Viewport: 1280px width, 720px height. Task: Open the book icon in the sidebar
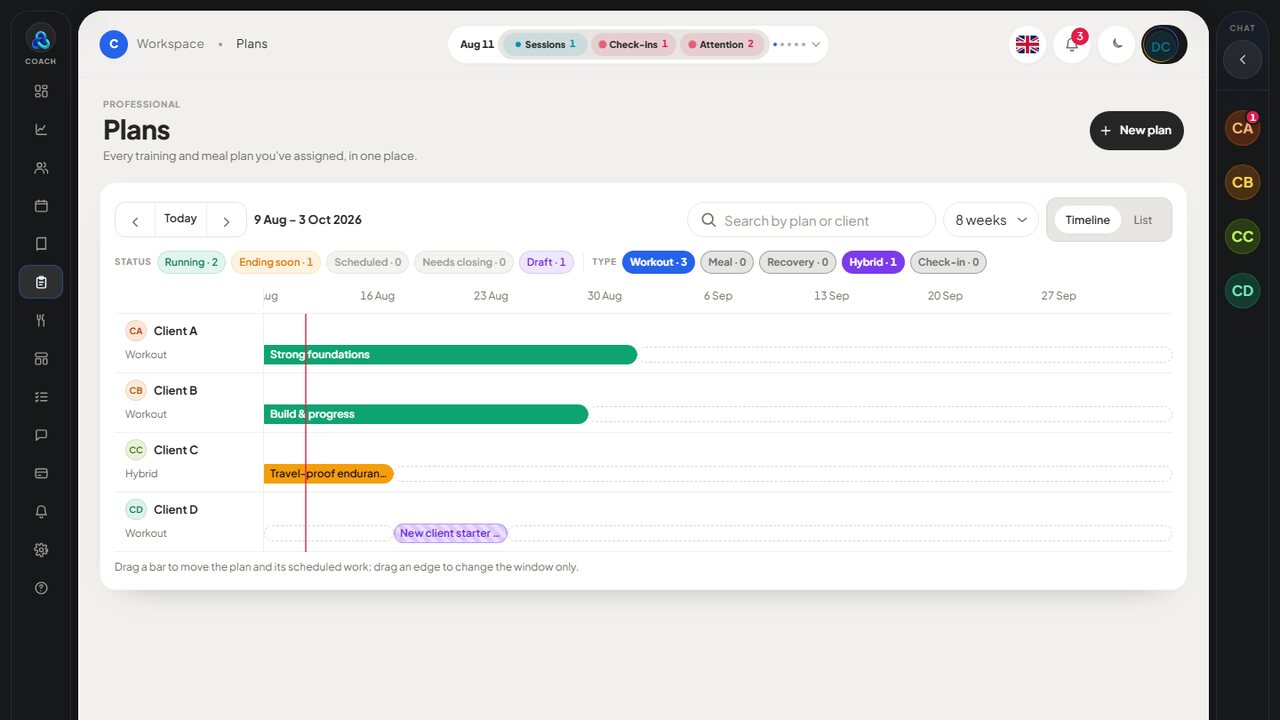pyautogui.click(x=41, y=244)
